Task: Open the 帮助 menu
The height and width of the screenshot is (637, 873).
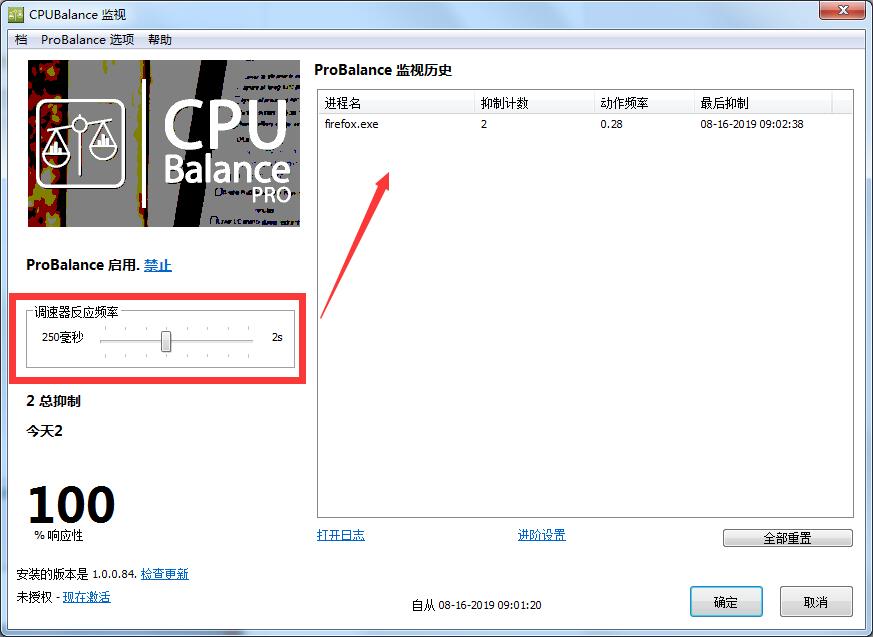Action: click(160, 40)
